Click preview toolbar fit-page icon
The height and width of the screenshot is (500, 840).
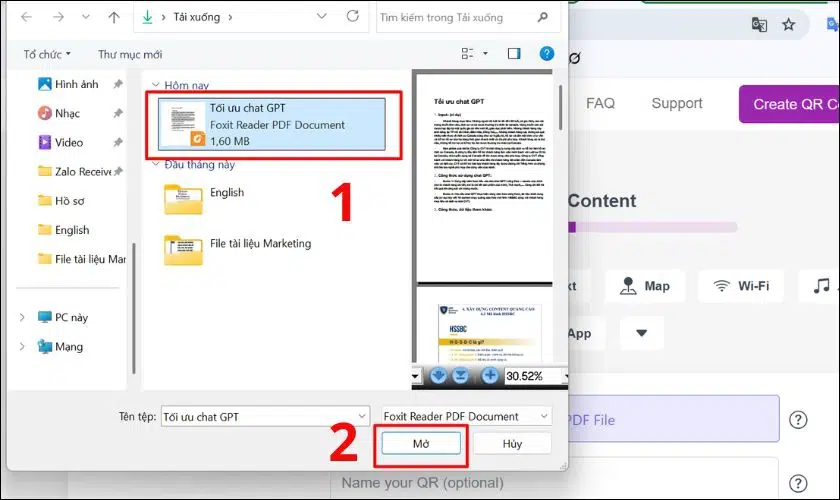coord(460,376)
